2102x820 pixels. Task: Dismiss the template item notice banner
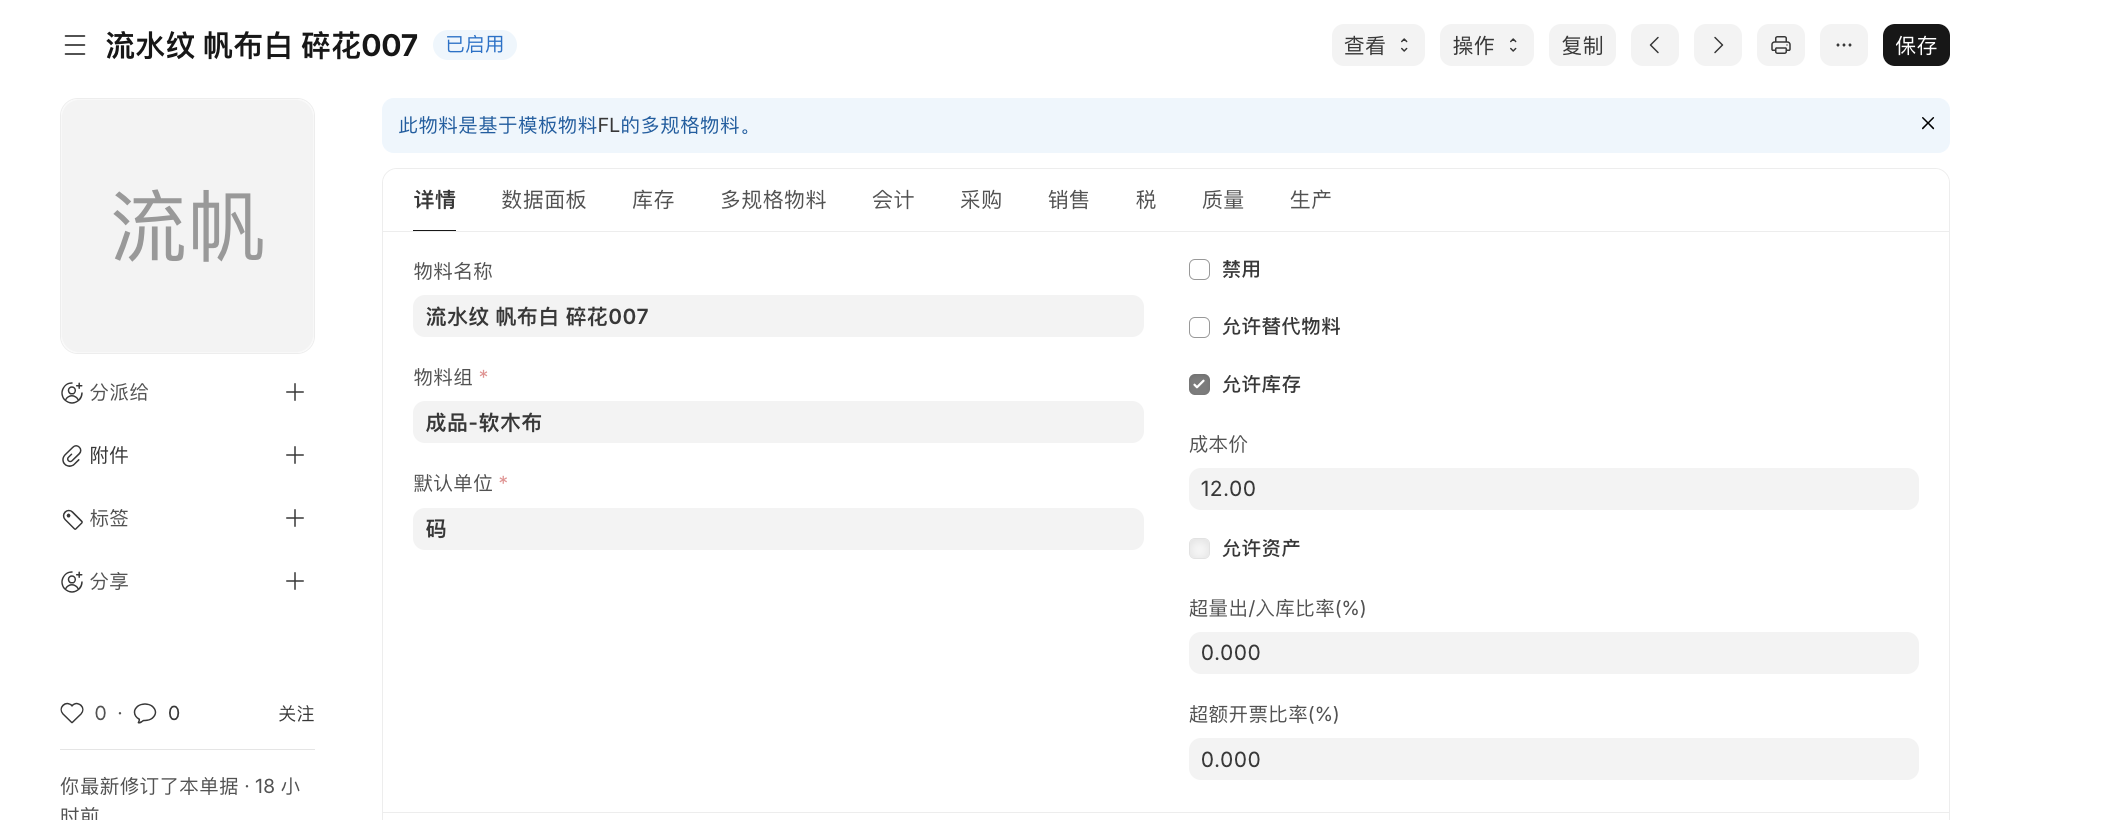1927,124
